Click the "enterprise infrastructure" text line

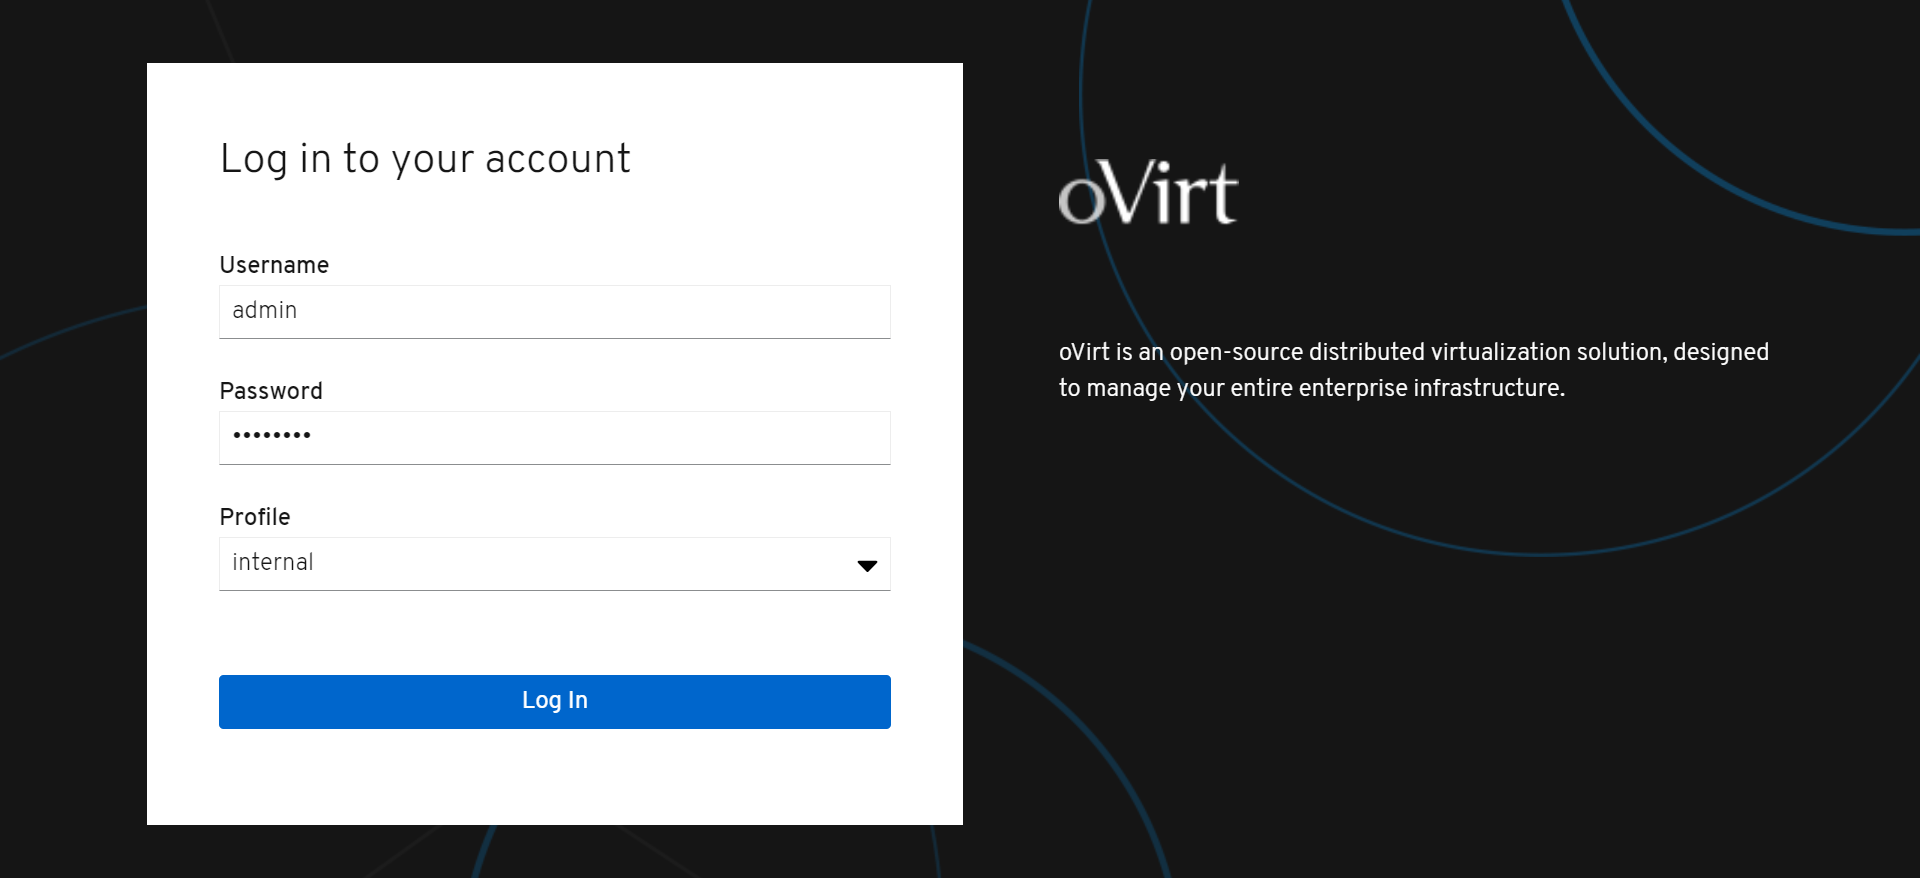1396,388
